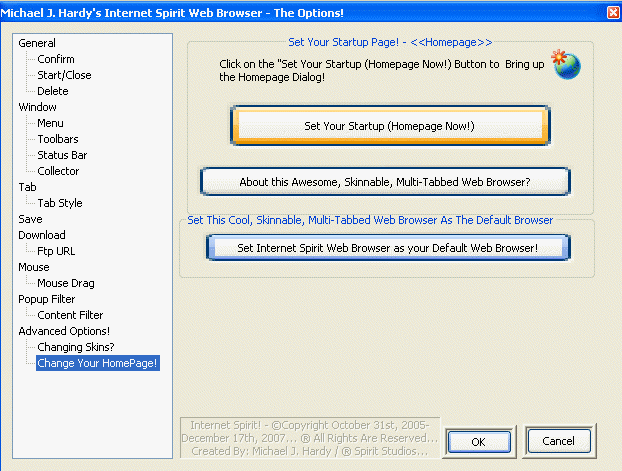Set Internet Spirit as Default Web Browser
Viewport: 622px width, 471px height.
pos(388,248)
